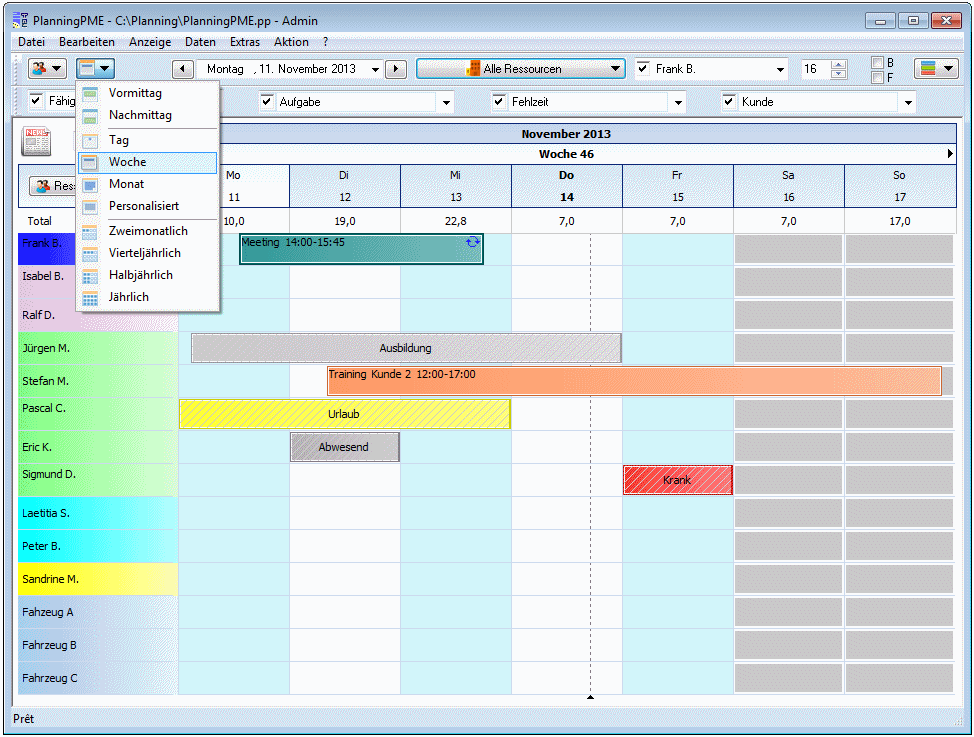Select the Ausbildung event bar
The width and height of the screenshot is (974, 737).
pos(406,348)
